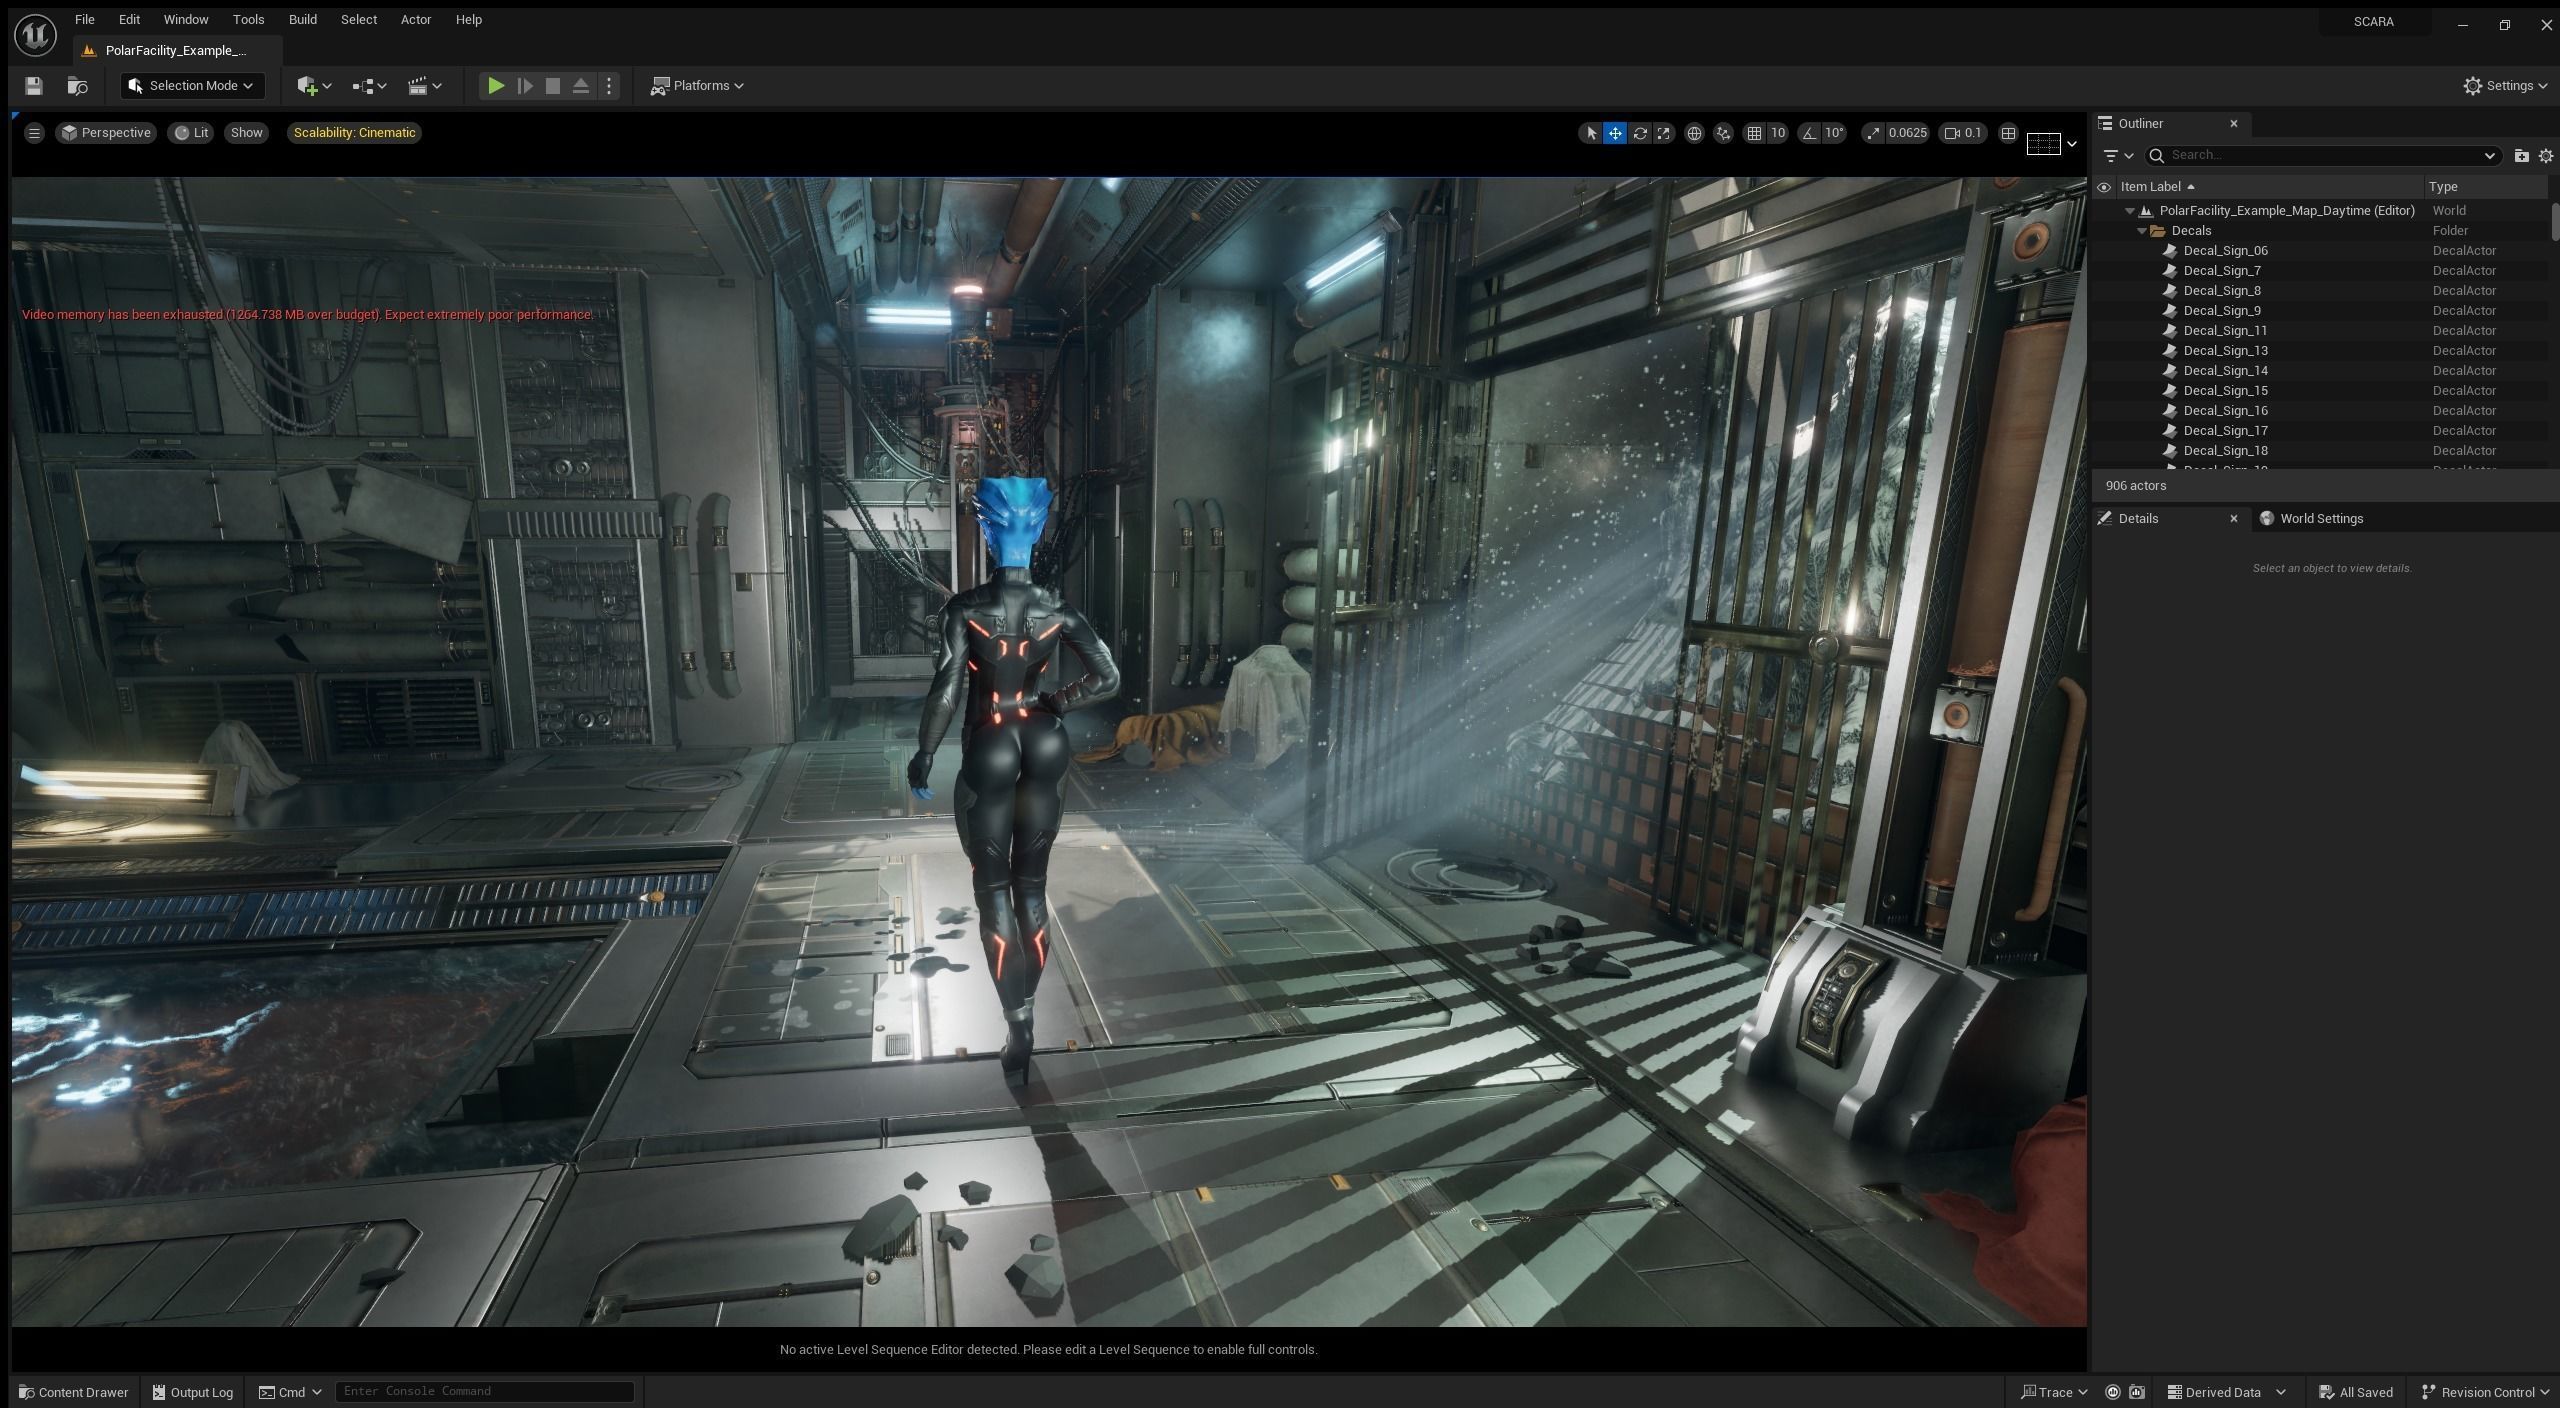
Task: Open the Output Log
Action: point(193,1392)
